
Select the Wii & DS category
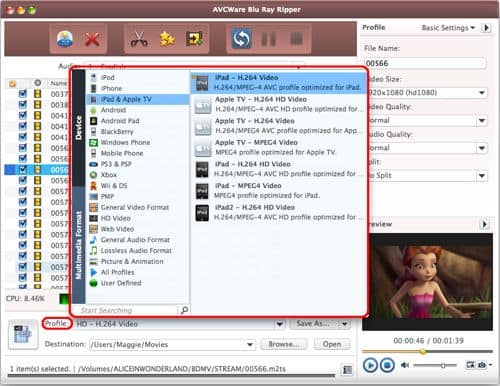(138, 186)
